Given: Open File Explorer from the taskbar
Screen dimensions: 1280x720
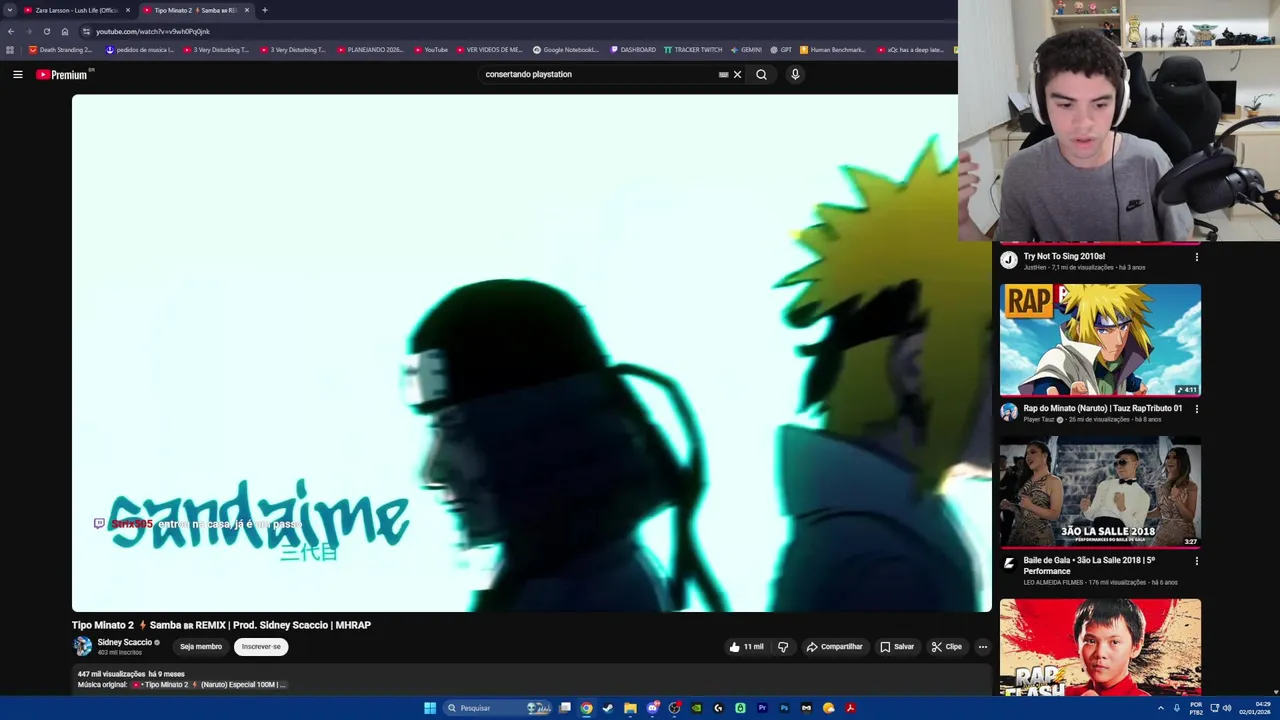Looking at the screenshot, I should coord(630,708).
